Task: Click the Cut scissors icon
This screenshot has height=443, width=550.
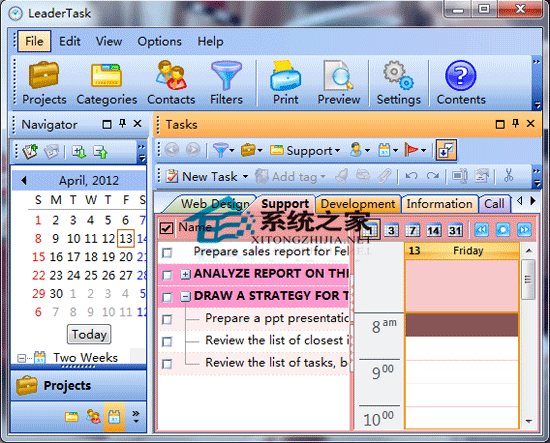Action: (508, 175)
